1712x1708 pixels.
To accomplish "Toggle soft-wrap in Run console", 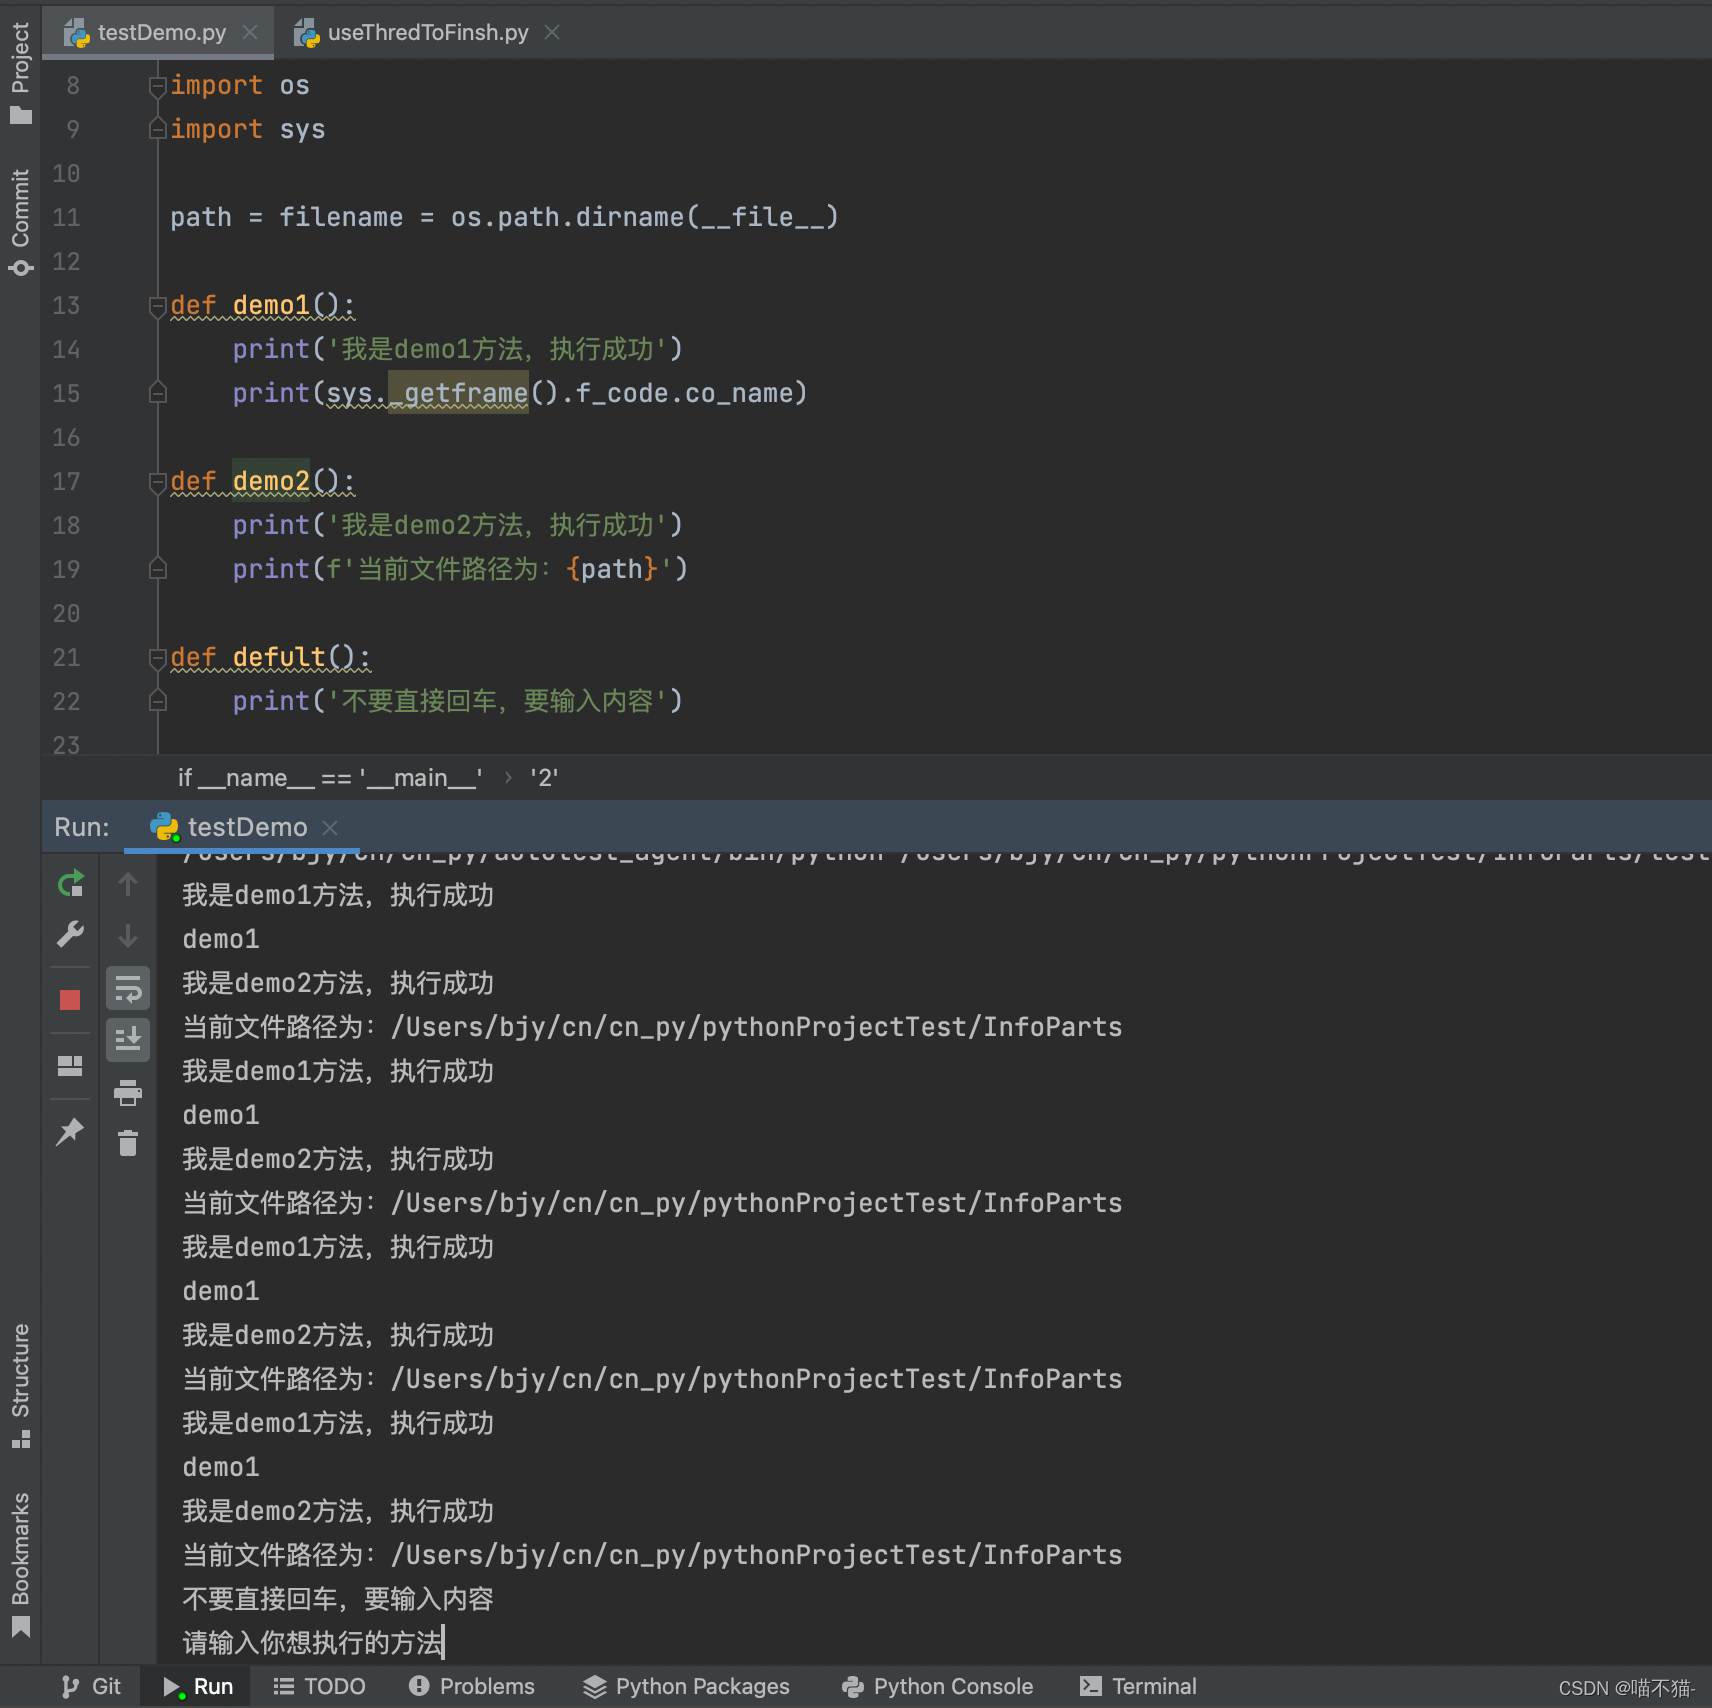I will click(x=128, y=989).
